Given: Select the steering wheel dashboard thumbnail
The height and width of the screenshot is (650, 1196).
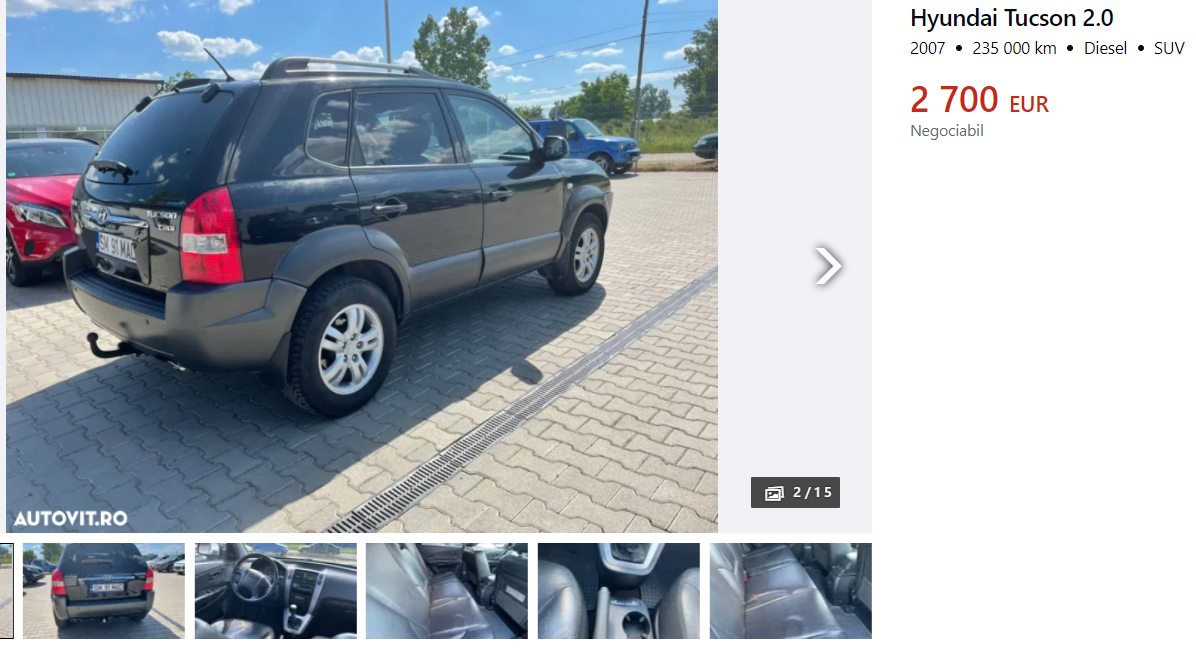Looking at the screenshot, I should [x=275, y=591].
